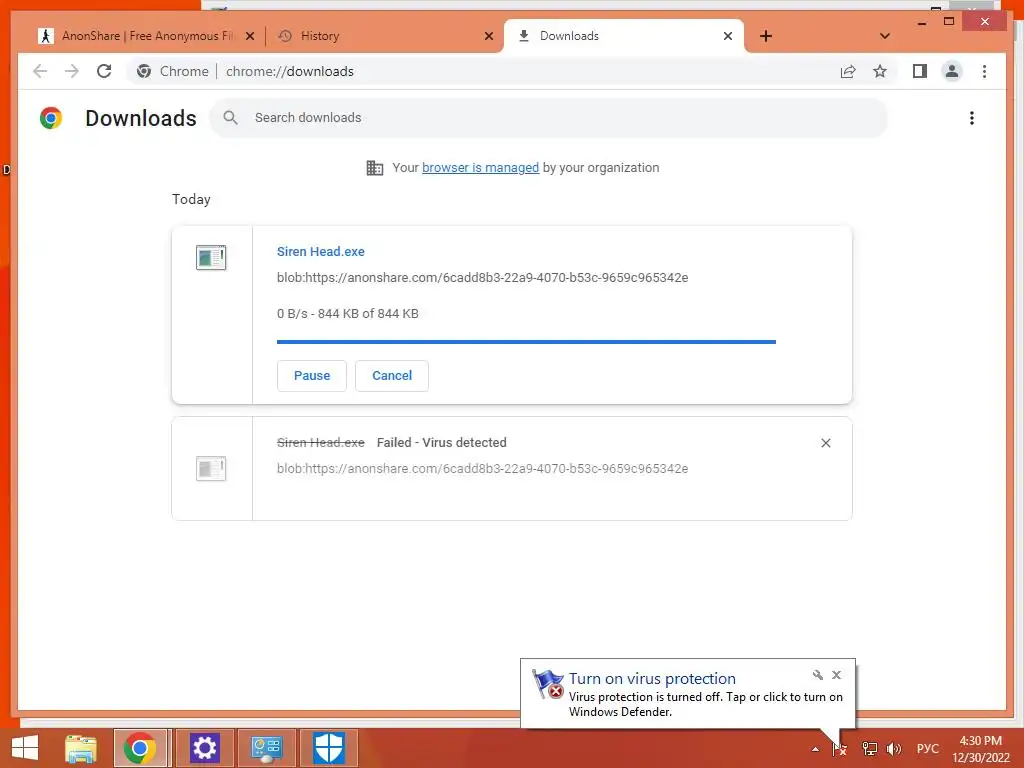Cancel the Siren Head.exe download
Viewport: 1024px width, 768px height.
click(392, 376)
